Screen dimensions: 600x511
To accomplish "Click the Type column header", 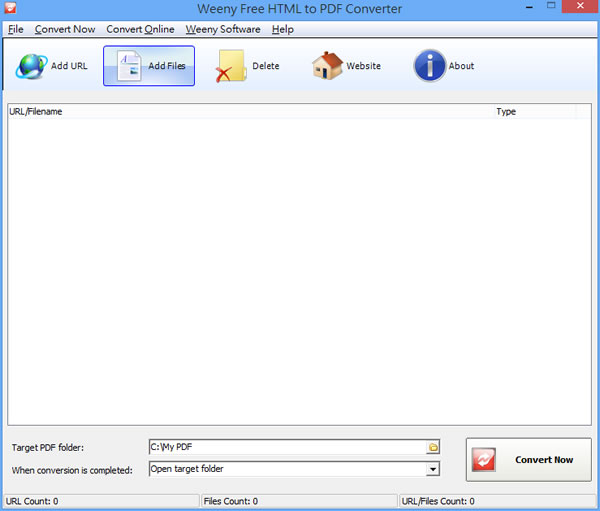I will pos(530,111).
